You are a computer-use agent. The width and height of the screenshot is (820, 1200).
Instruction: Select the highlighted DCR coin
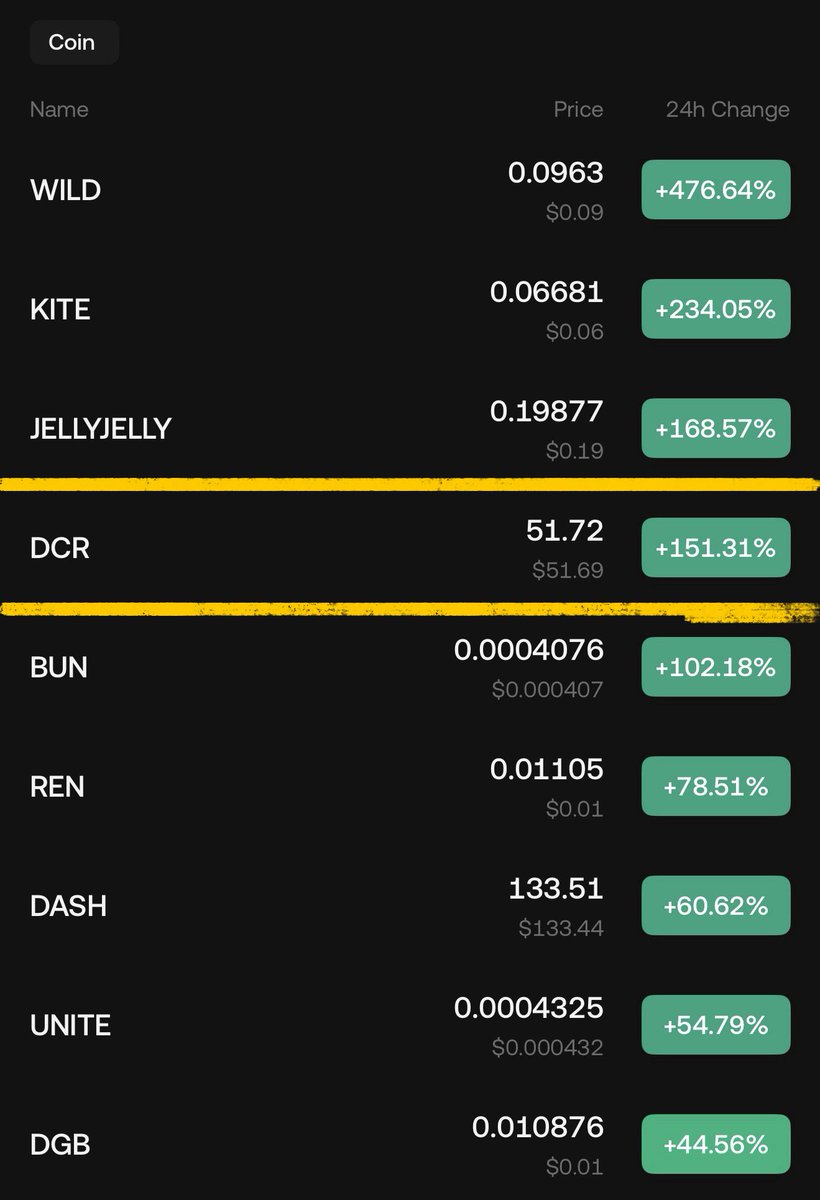click(61, 548)
